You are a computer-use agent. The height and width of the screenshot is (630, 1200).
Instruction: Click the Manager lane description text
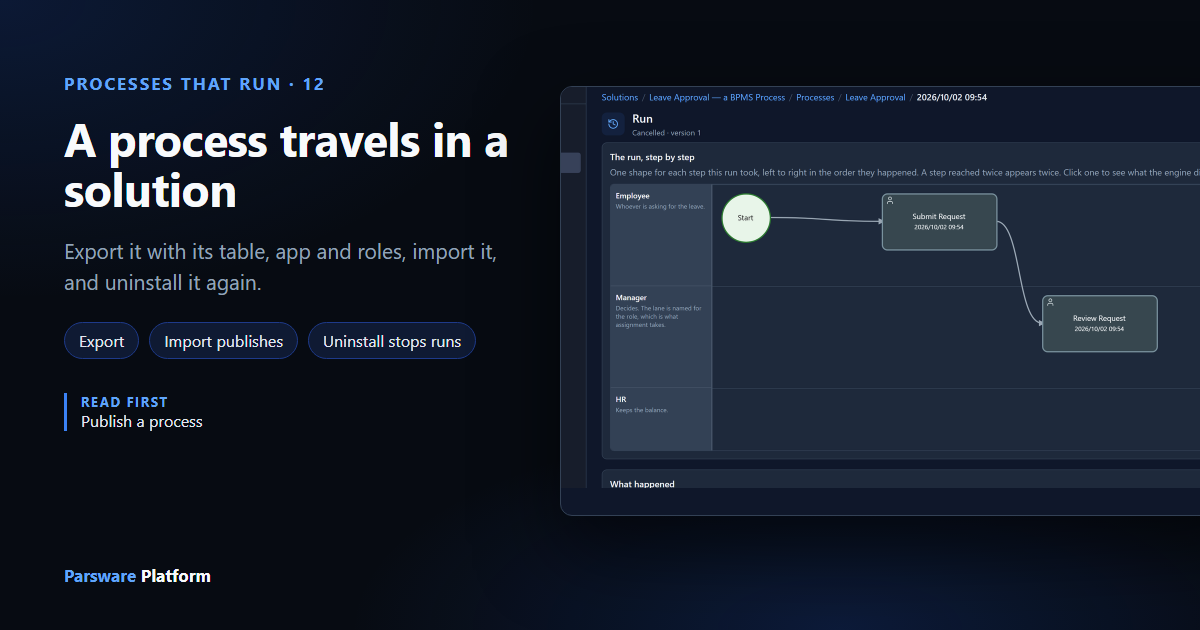pos(659,317)
